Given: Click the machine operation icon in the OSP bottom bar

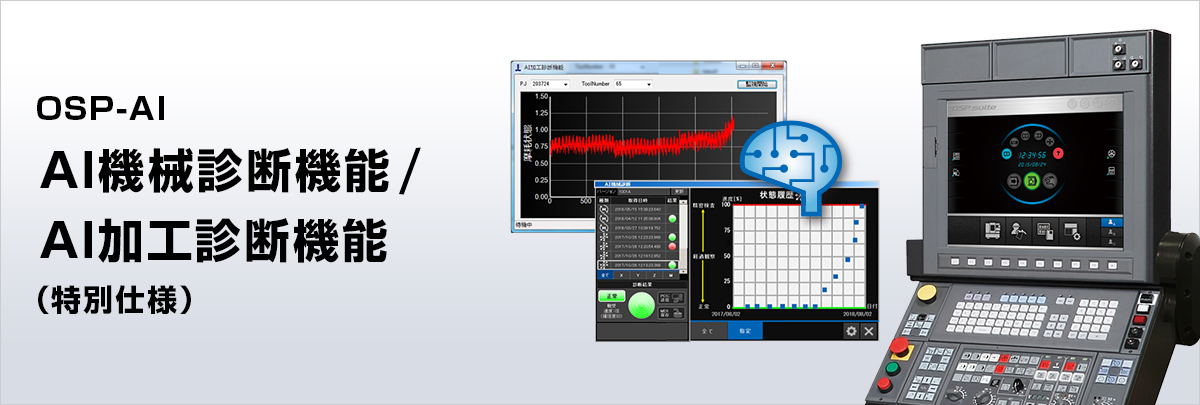Looking at the screenshot, I should [992, 230].
